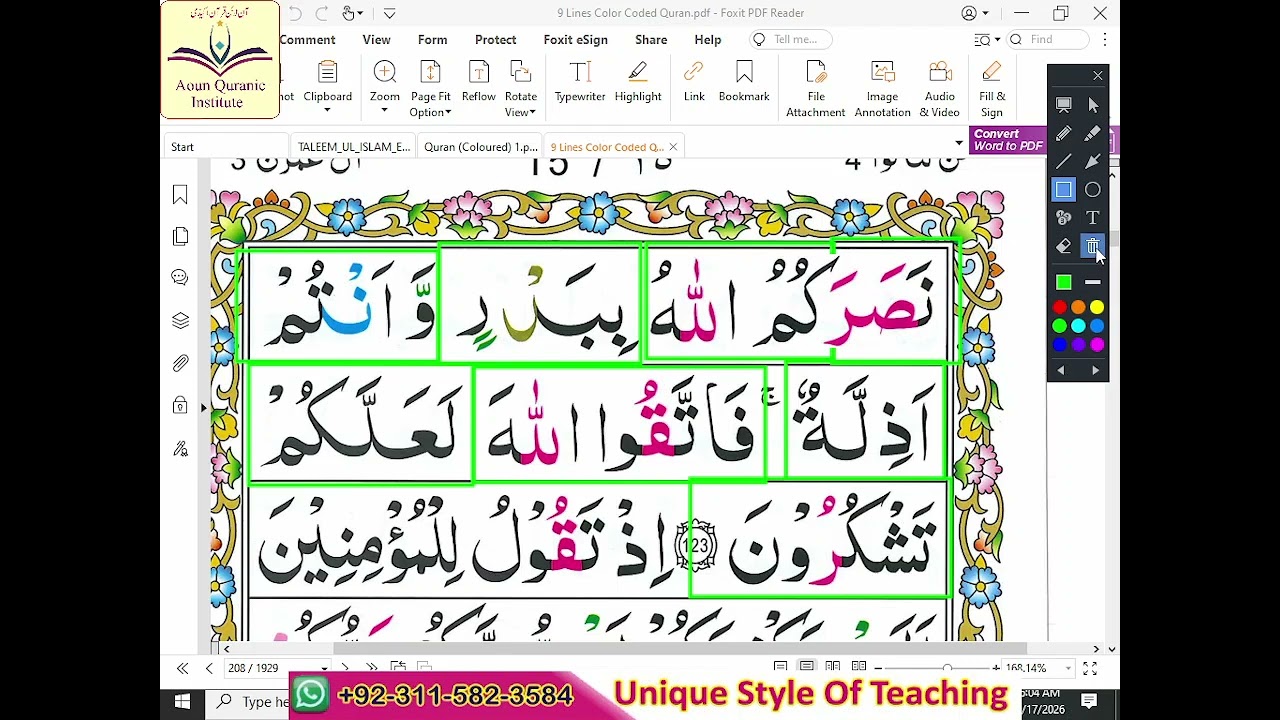Viewport: 1280px width, 720px height.
Task: Open the whiteboard screen icon
Action: pyautogui.click(x=1064, y=105)
